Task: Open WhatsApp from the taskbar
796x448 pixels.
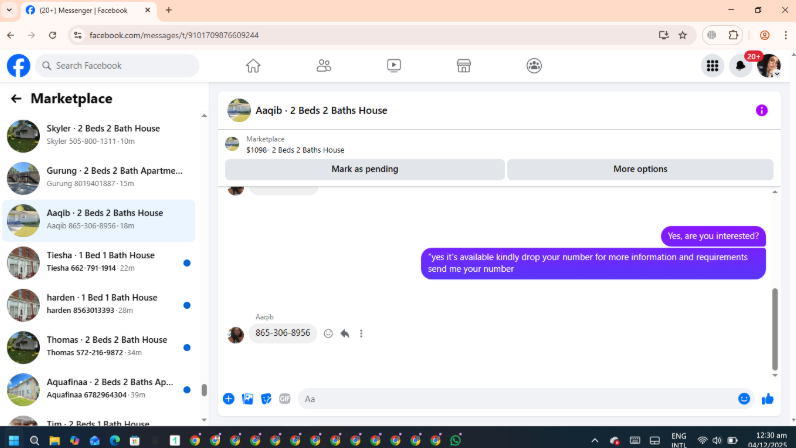Action: click(455, 440)
